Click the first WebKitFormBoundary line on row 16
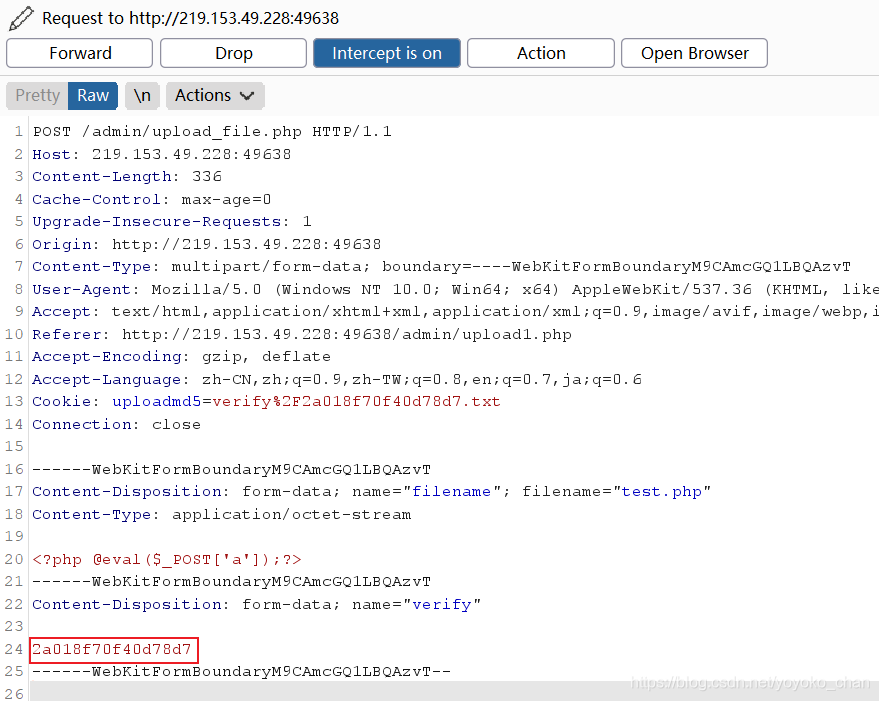The height and width of the screenshot is (701, 879). pyautogui.click(x=232, y=469)
